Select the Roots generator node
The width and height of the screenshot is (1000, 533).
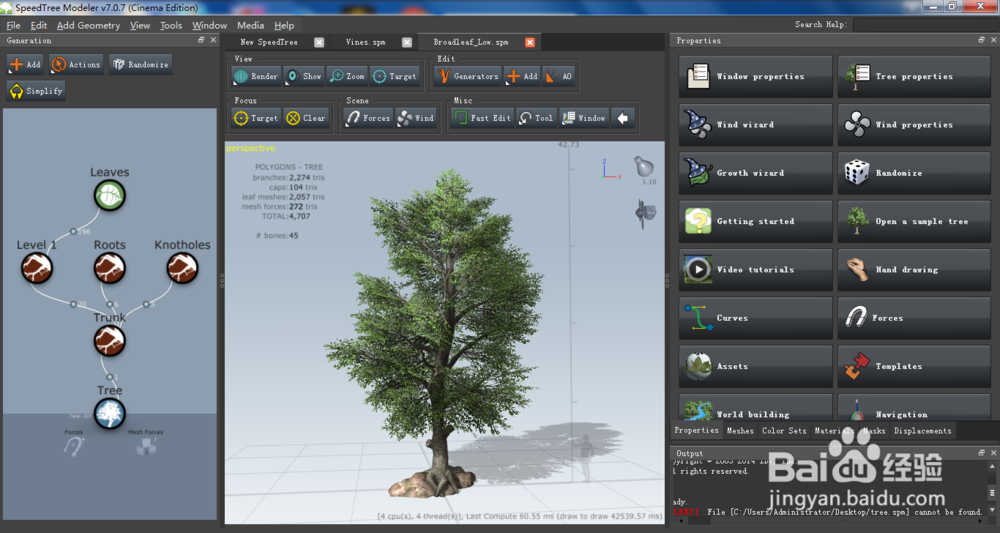pos(110,268)
